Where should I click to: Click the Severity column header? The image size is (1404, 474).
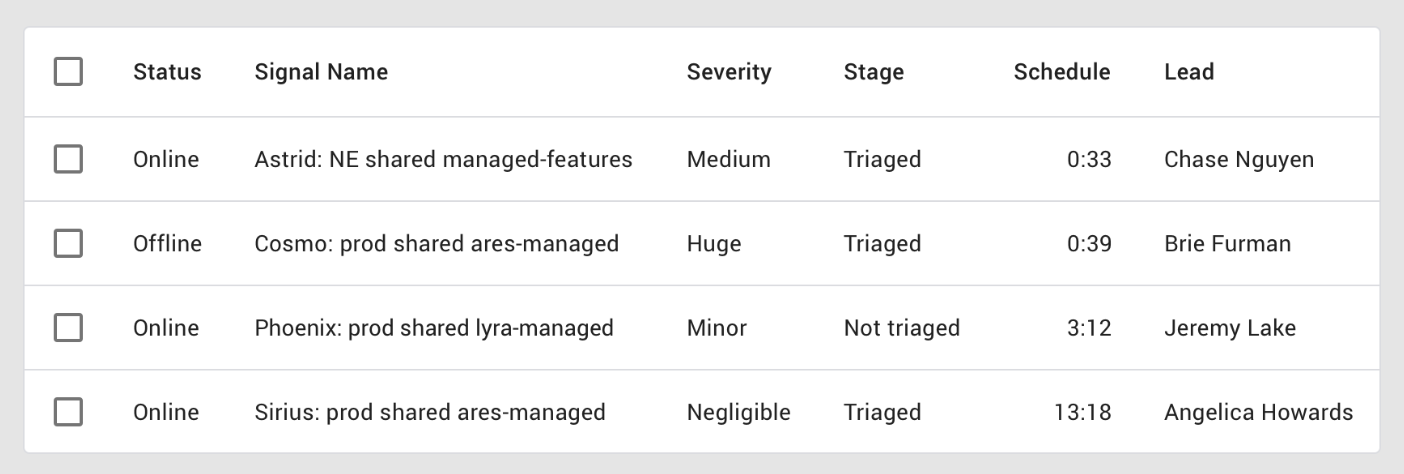(x=729, y=72)
